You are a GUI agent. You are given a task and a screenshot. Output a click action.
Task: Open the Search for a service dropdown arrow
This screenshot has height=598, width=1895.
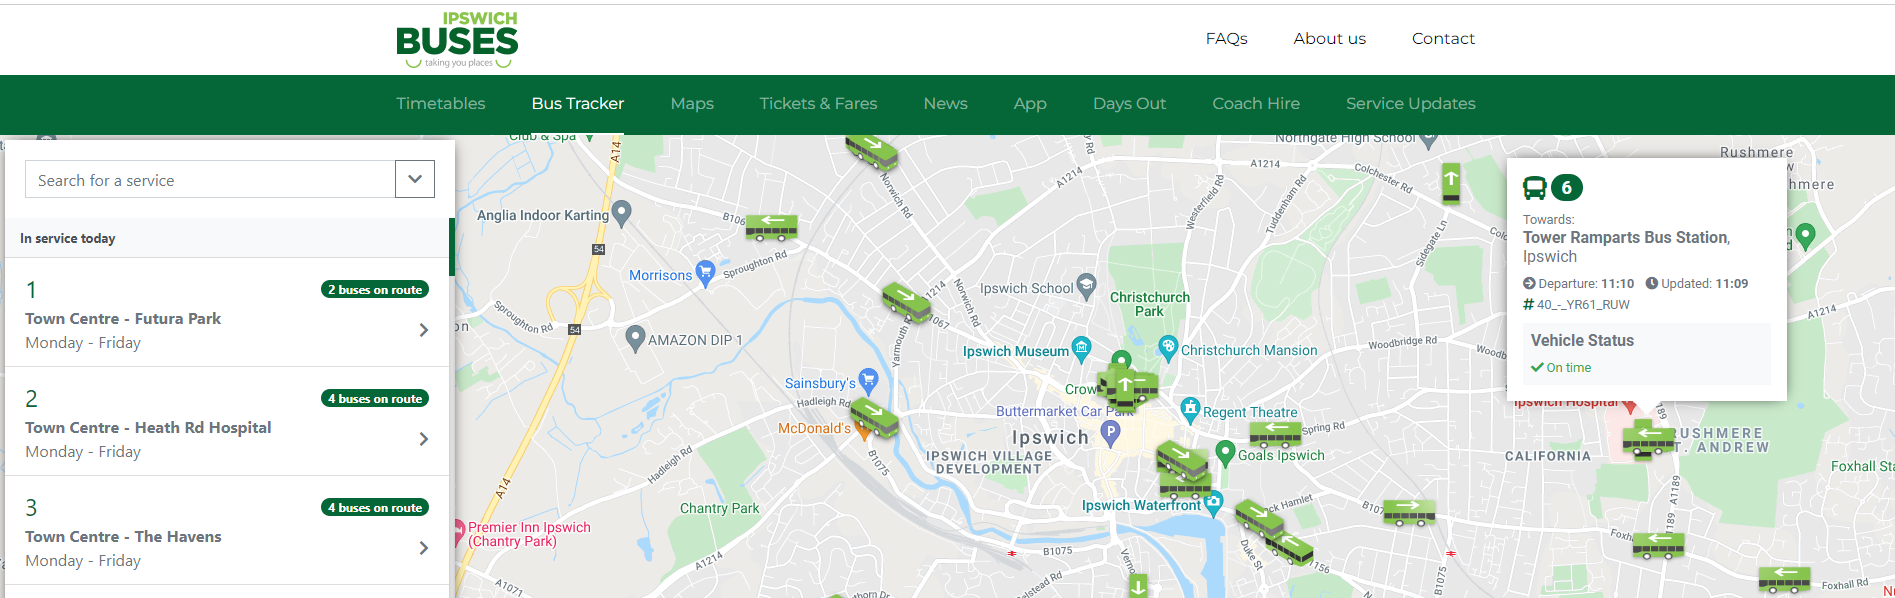point(415,179)
